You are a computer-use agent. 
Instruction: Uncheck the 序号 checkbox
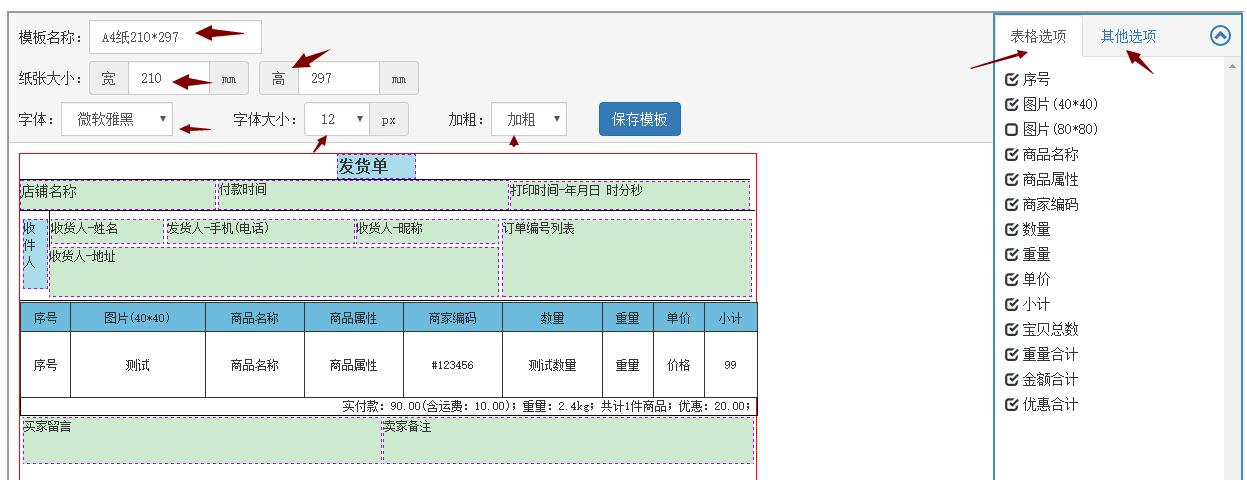pyautogui.click(x=1011, y=79)
